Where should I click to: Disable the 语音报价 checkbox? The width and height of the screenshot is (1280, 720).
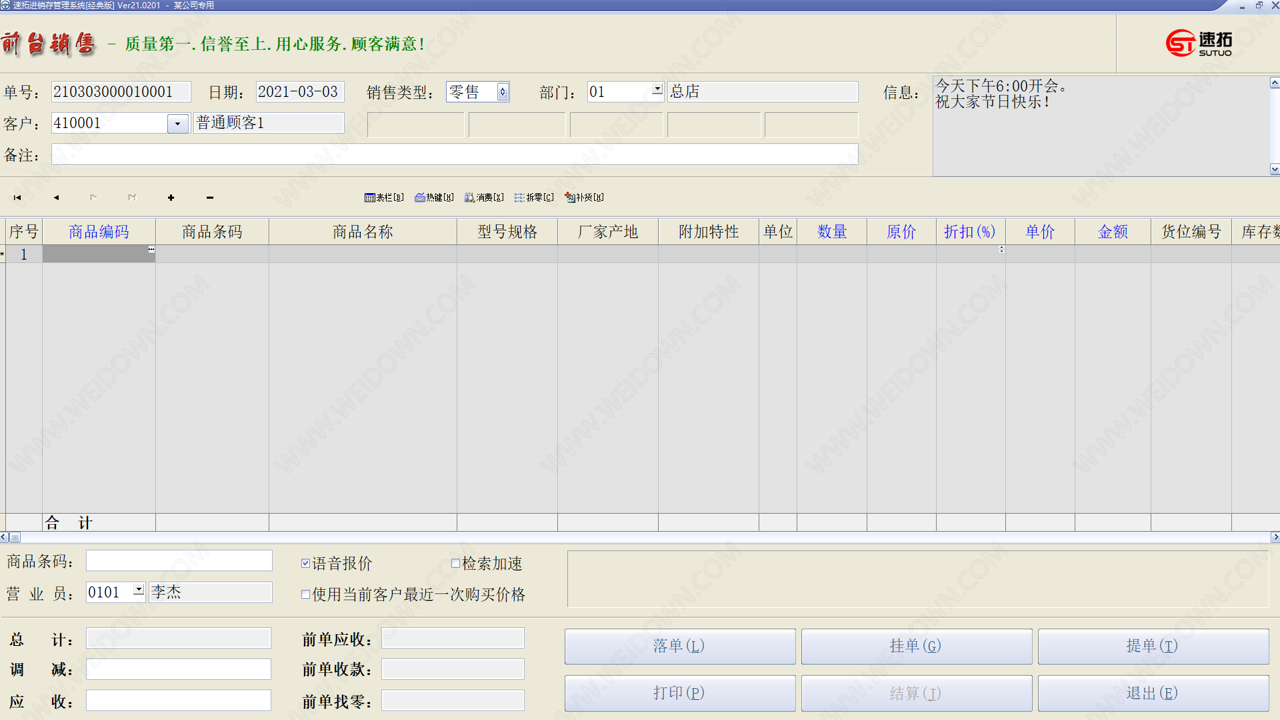click(306, 564)
